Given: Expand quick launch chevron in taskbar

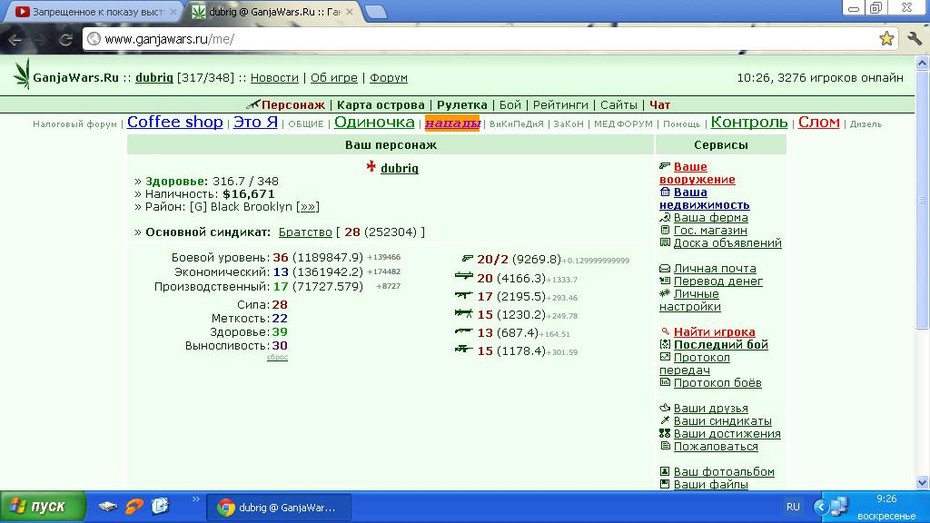Looking at the screenshot, I should tap(195, 499).
